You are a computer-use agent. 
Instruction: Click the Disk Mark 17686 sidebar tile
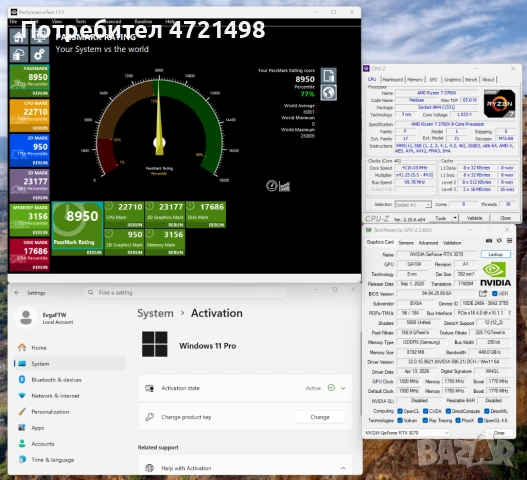coord(30,255)
